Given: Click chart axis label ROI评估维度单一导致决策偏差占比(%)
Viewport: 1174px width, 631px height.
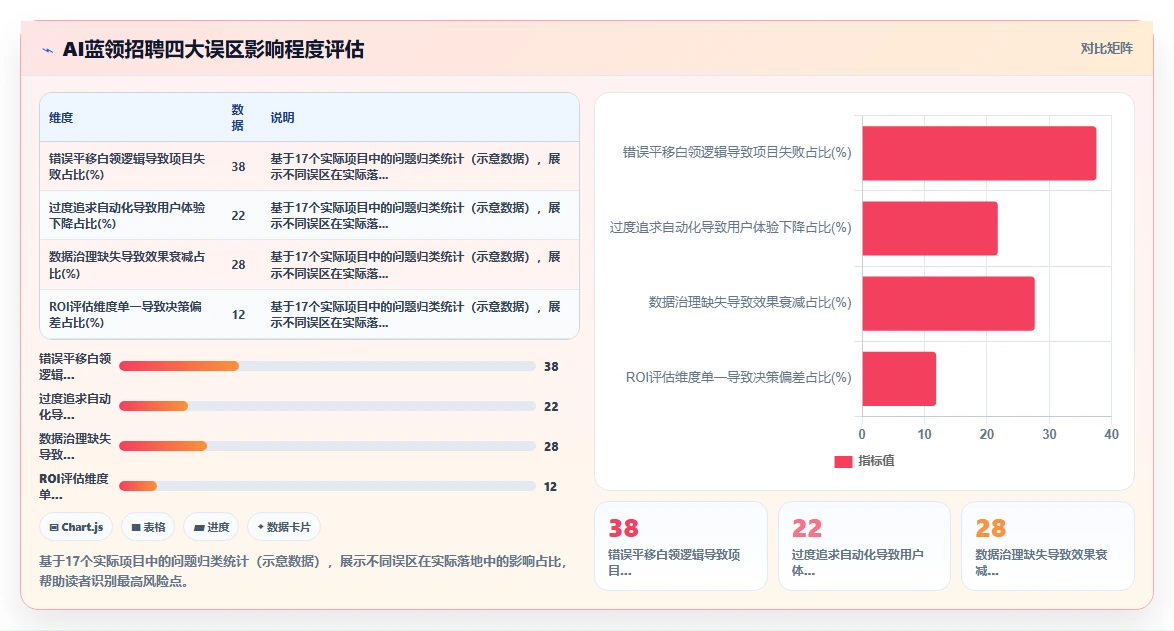Looking at the screenshot, I should click(738, 378).
